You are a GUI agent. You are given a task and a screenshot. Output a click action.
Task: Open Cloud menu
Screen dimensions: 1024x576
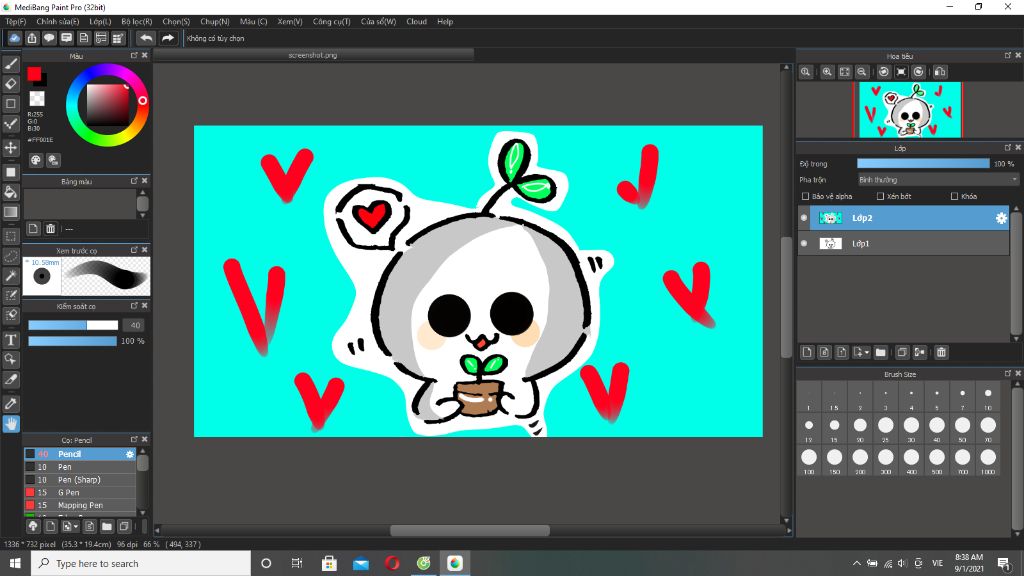[416, 22]
